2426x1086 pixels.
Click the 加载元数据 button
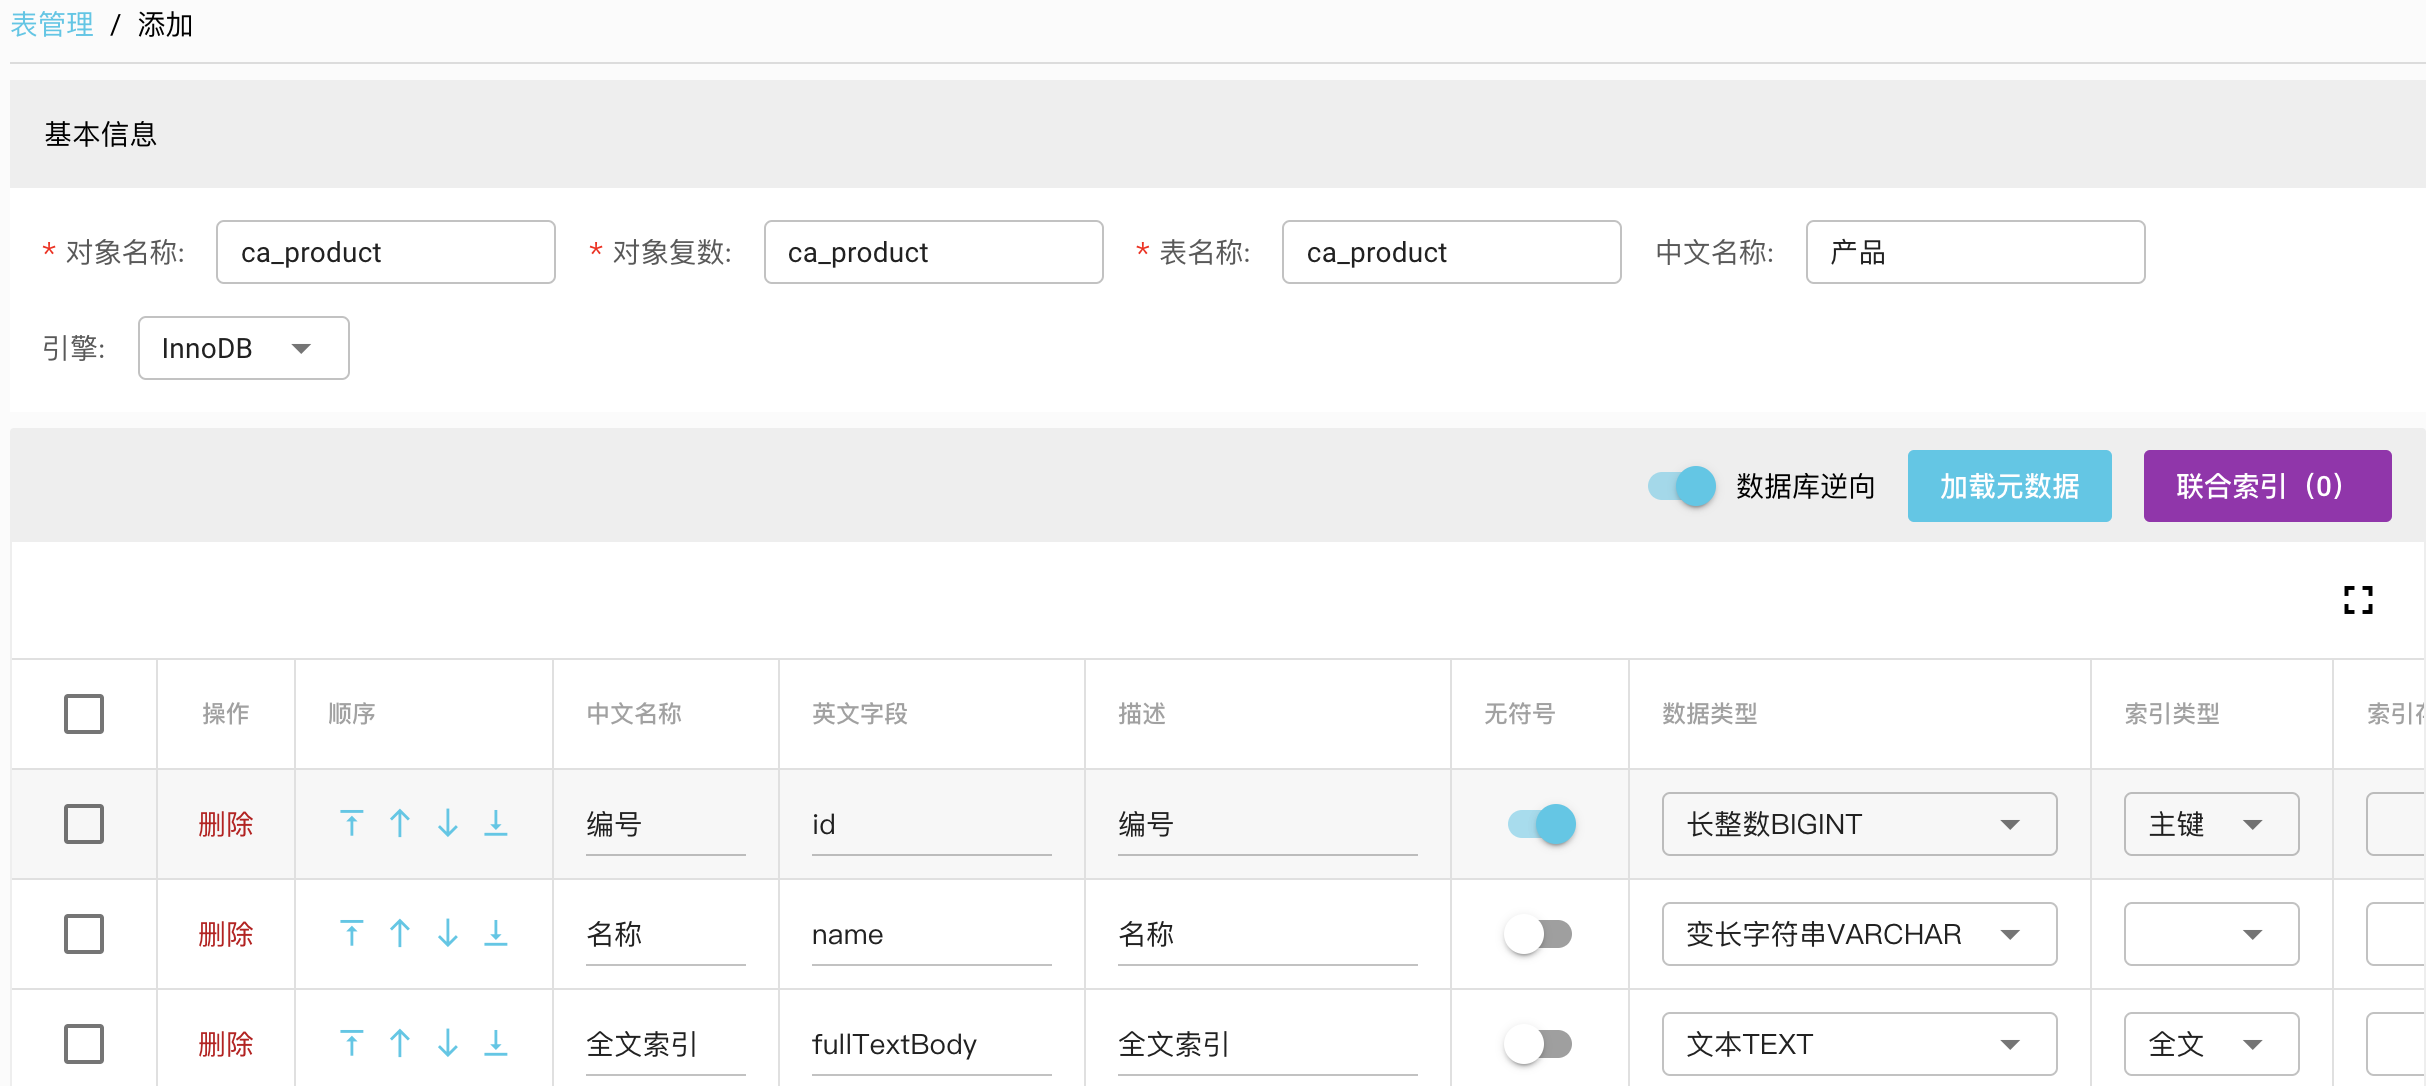point(2008,486)
